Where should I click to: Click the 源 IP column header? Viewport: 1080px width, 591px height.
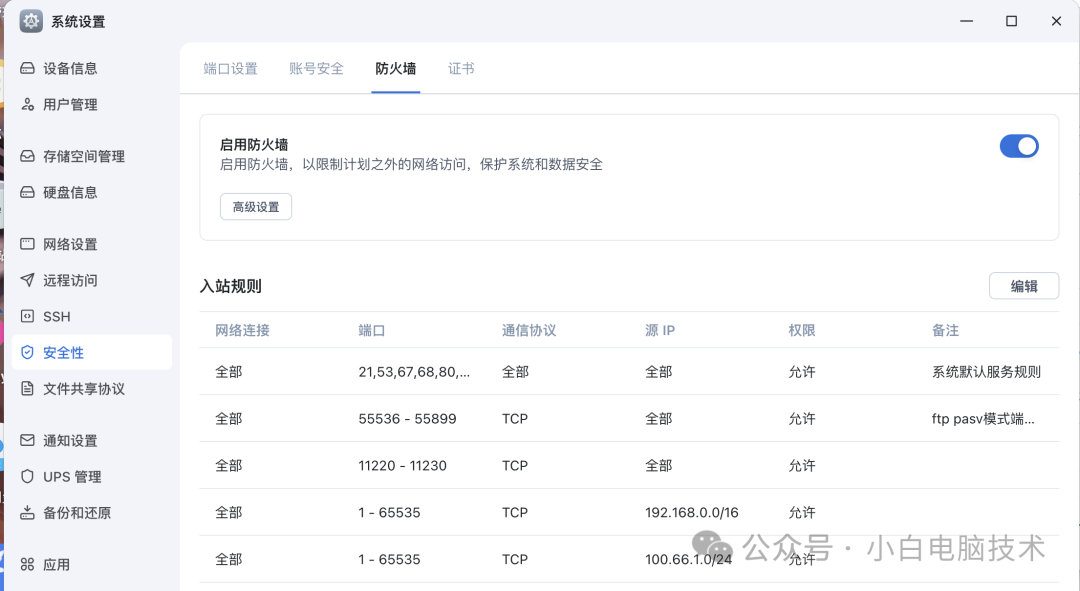click(660, 330)
